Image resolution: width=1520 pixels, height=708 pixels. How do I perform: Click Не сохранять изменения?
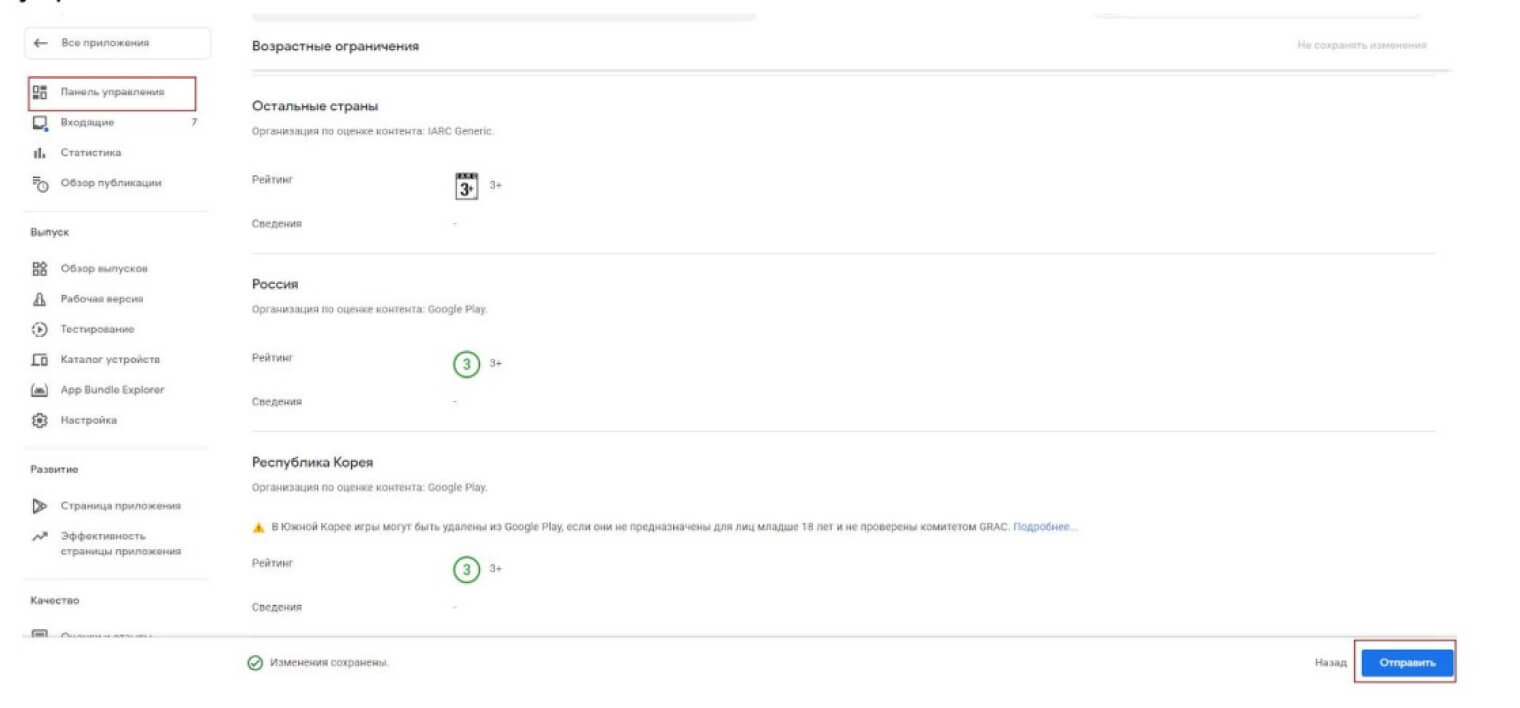point(1361,45)
